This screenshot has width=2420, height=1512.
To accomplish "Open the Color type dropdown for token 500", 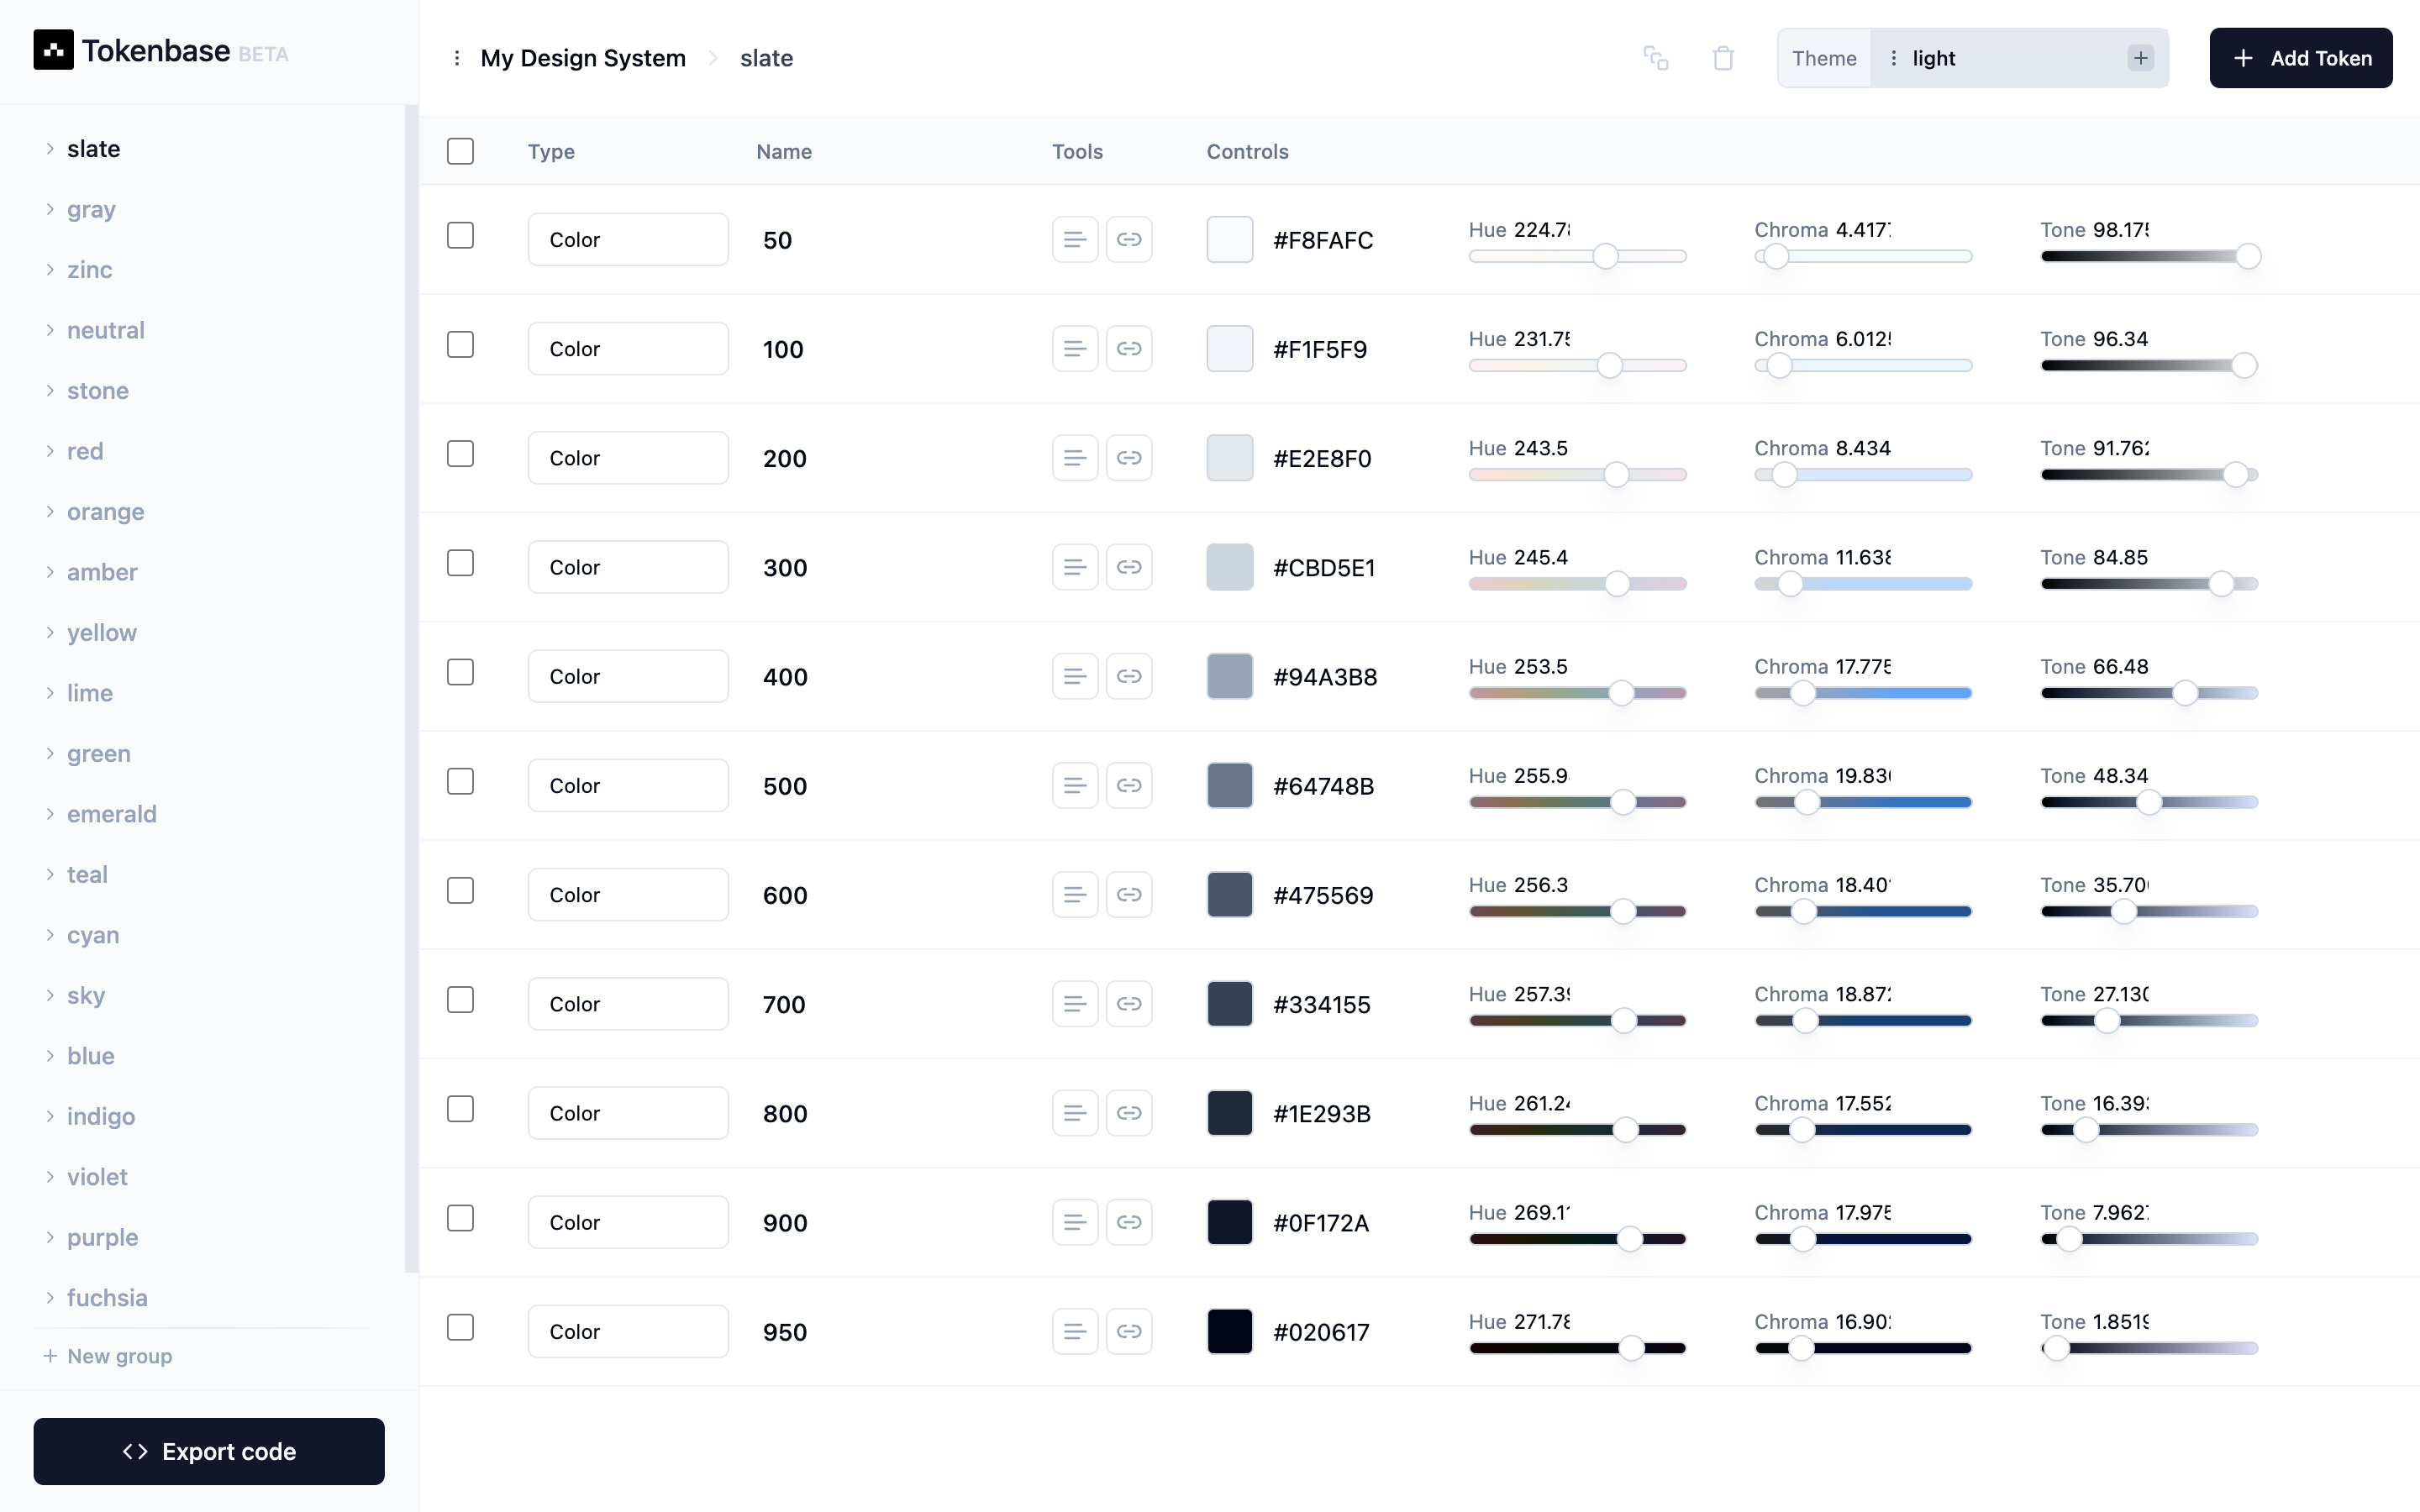I will click(628, 785).
